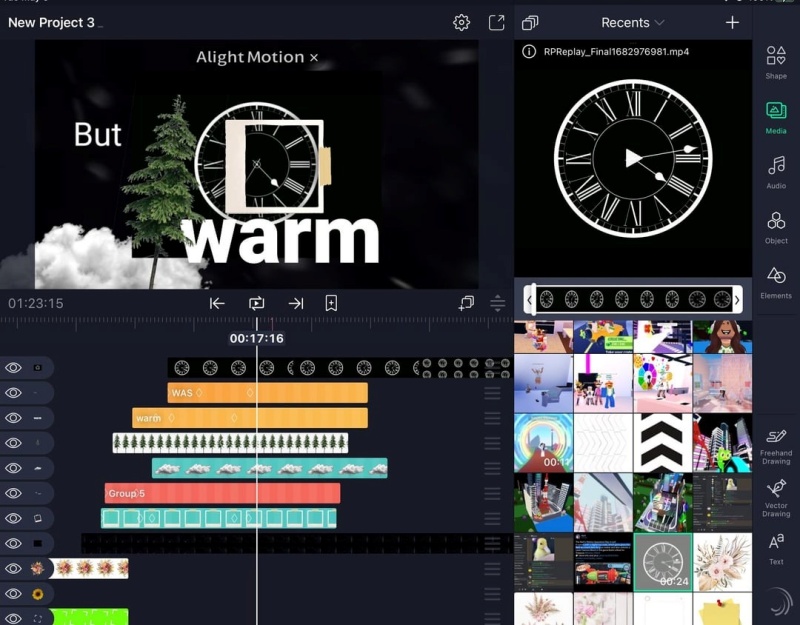
Task: Select the warm clip on timeline
Action: click(250, 418)
